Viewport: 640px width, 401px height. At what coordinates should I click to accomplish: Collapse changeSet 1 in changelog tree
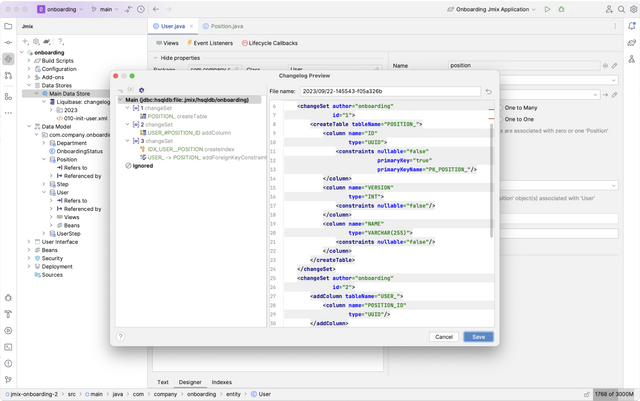coord(129,107)
